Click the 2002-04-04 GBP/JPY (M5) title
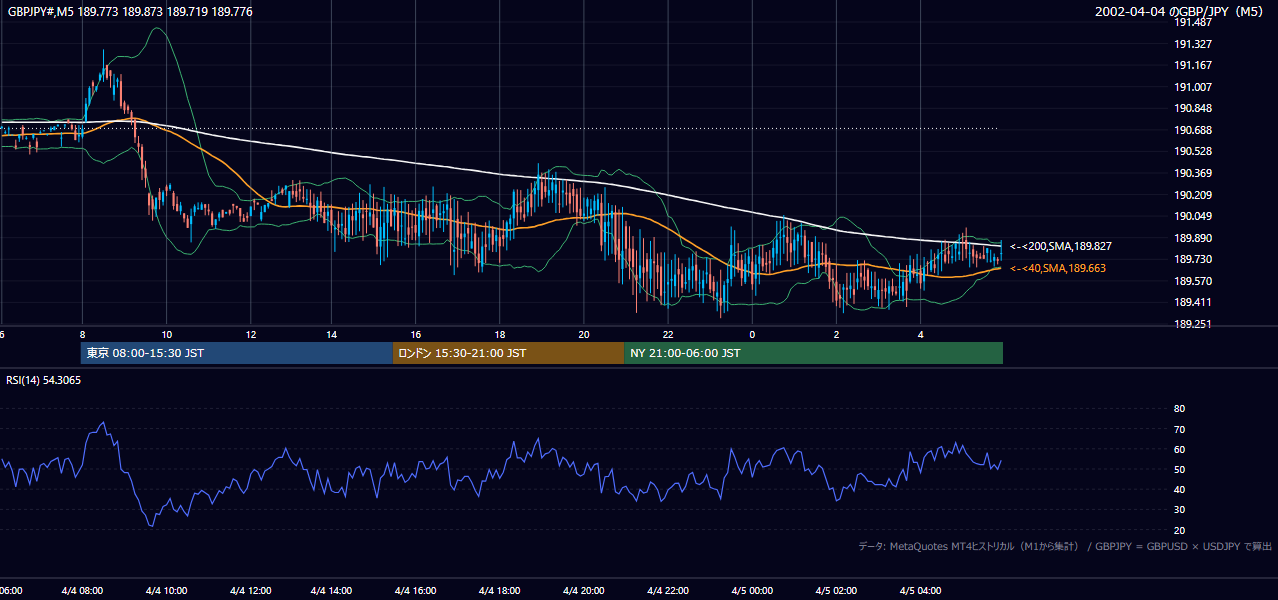1278x600 pixels. click(1181, 11)
